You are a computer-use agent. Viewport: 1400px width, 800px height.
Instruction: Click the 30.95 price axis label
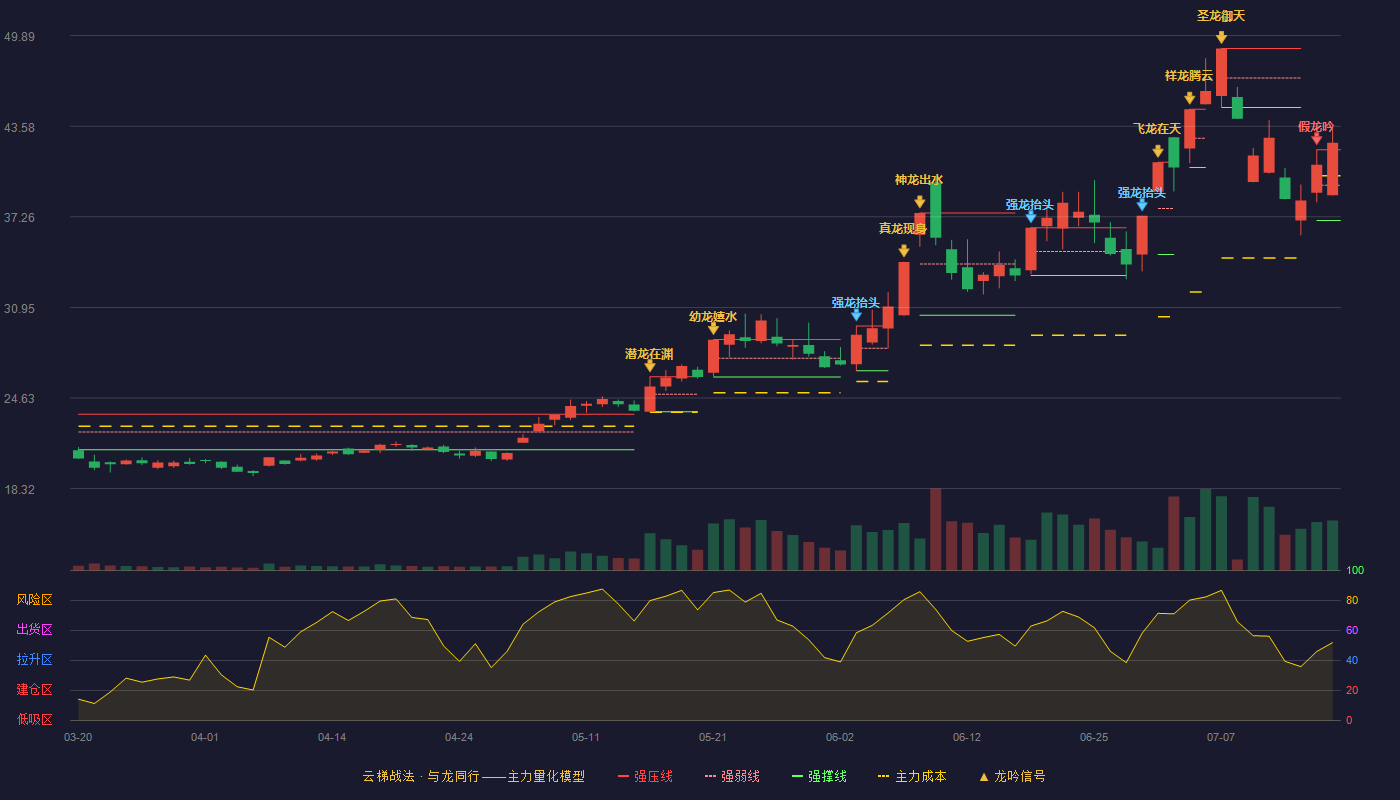click(x=20, y=309)
